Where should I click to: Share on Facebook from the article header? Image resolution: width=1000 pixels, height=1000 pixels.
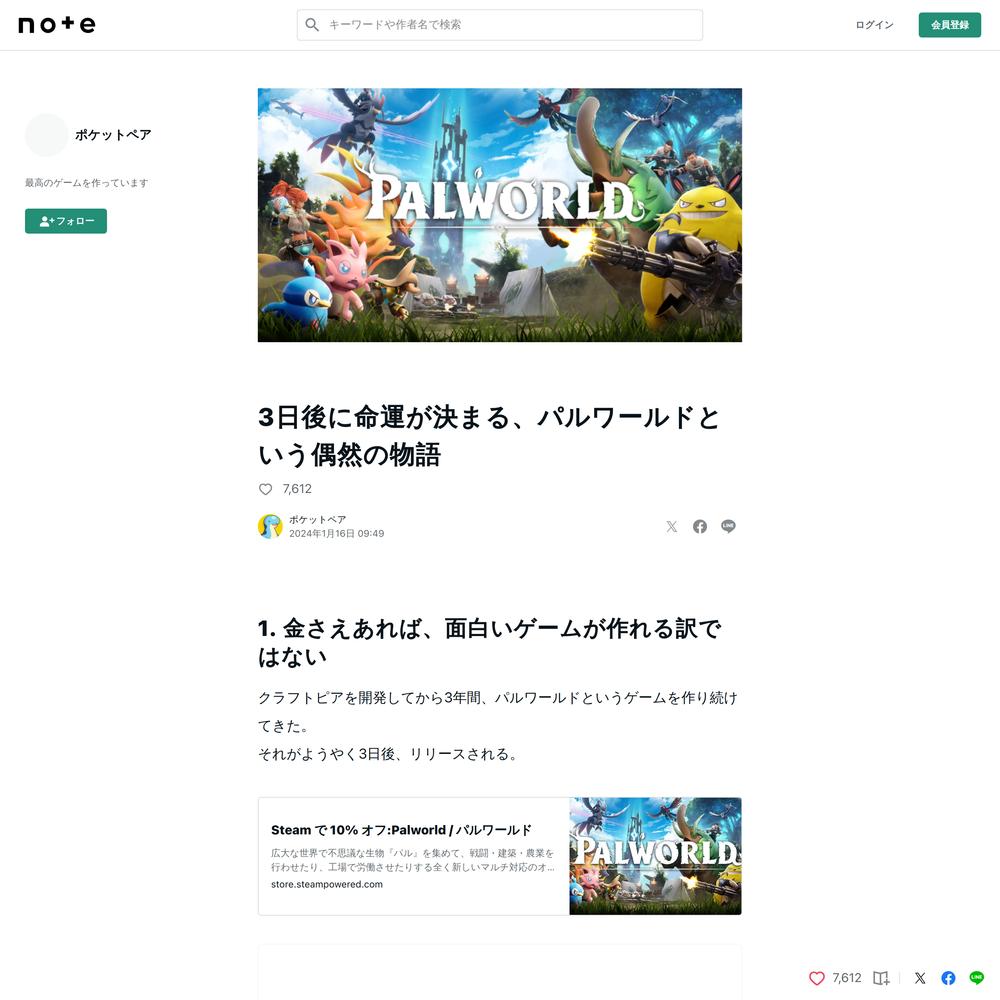(700, 527)
